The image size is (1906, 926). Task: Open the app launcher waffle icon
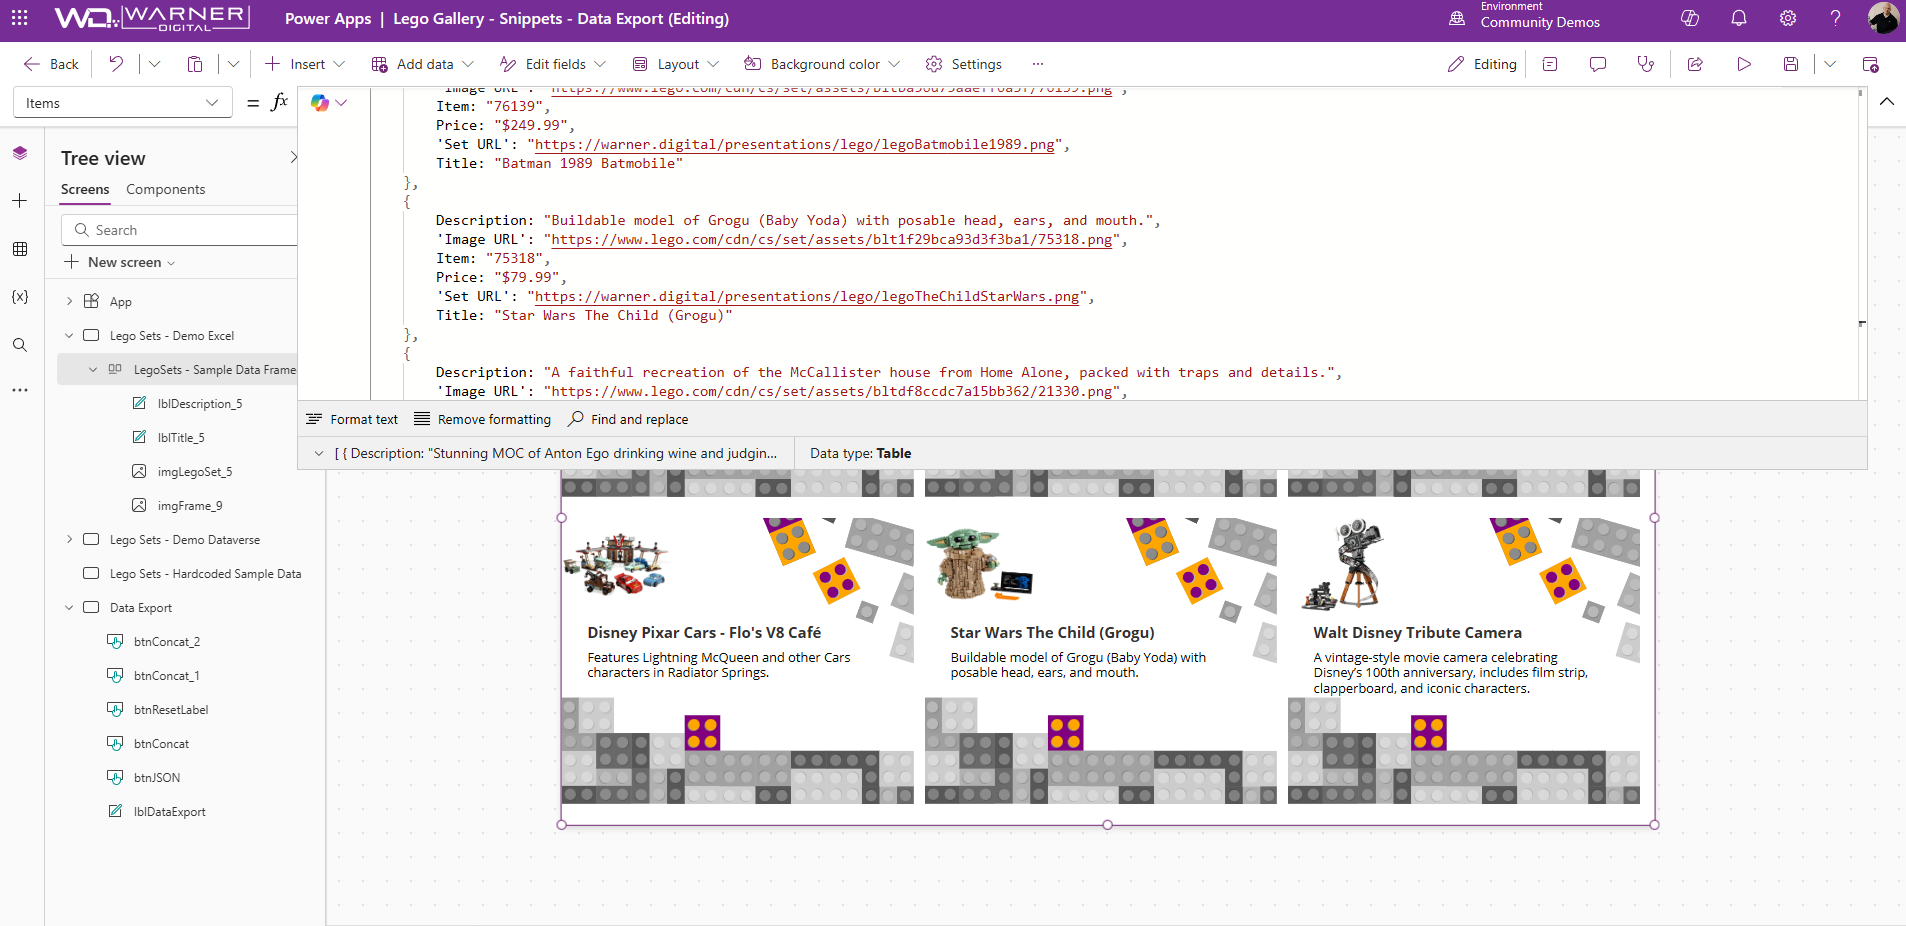(x=19, y=18)
